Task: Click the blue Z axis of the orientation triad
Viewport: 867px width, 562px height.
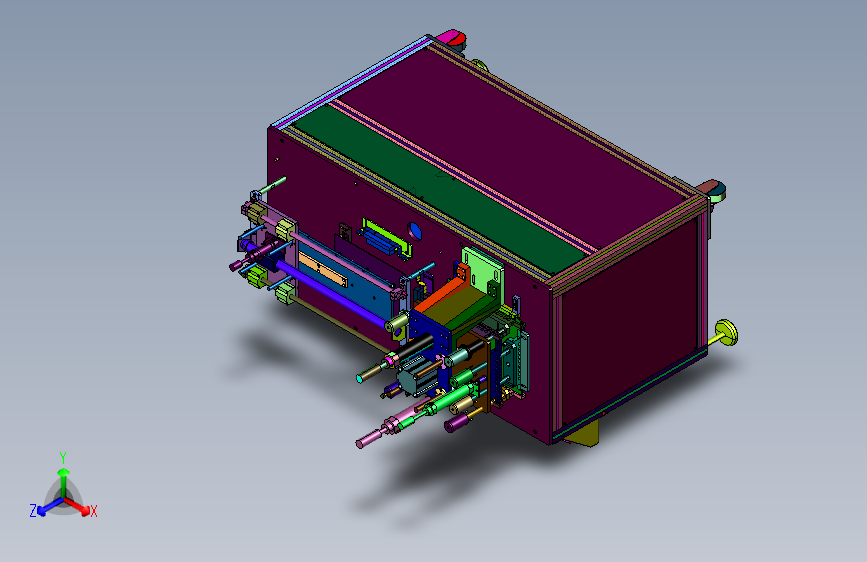Action: (50, 506)
